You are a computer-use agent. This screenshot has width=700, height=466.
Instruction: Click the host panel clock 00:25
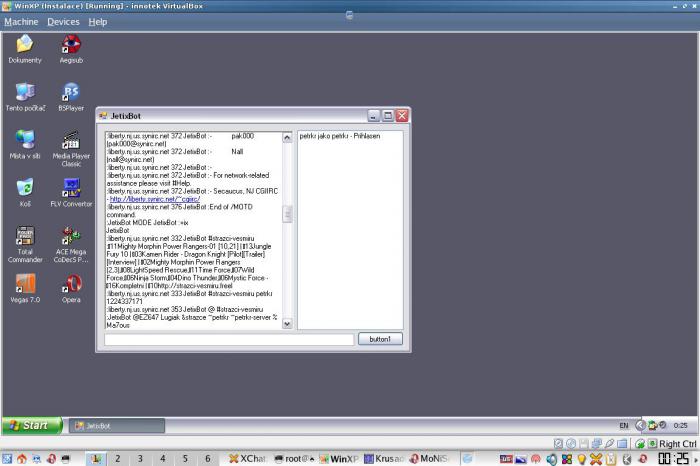(x=674, y=458)
